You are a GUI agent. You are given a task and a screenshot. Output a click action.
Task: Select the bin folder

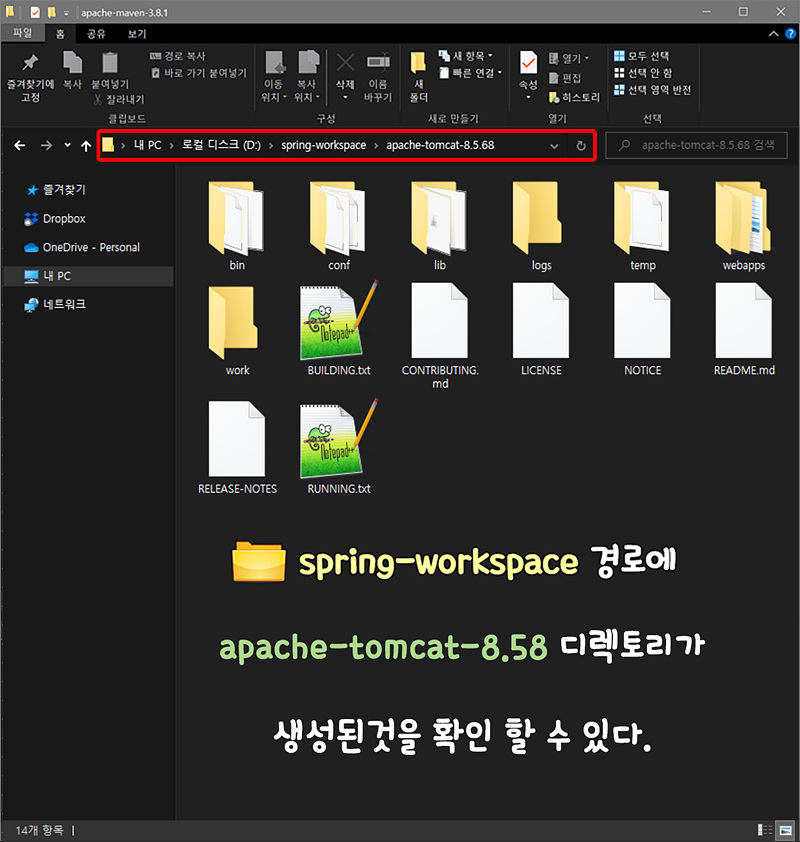tap(237, 227)
